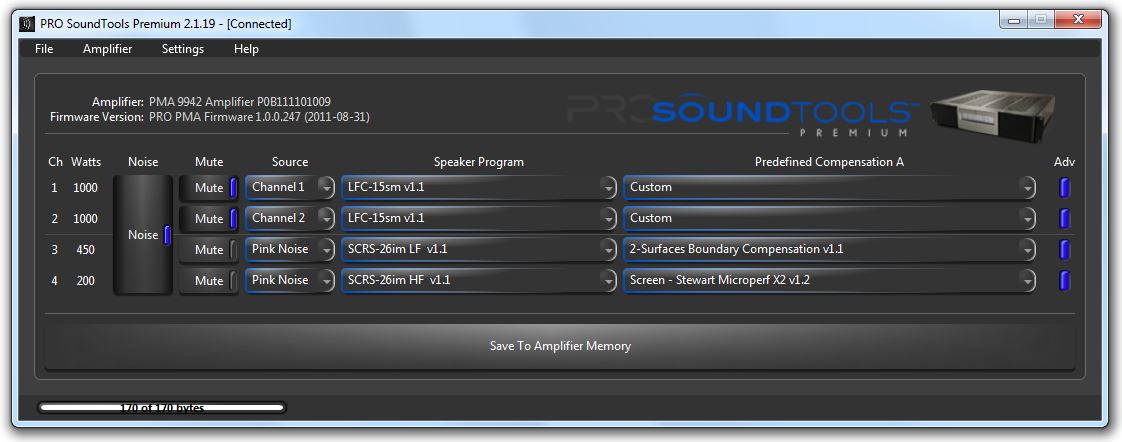Open the Help menu
The width and height of the screenshot is (1122, 442).
pyautogui.click(x=246, y=49)
